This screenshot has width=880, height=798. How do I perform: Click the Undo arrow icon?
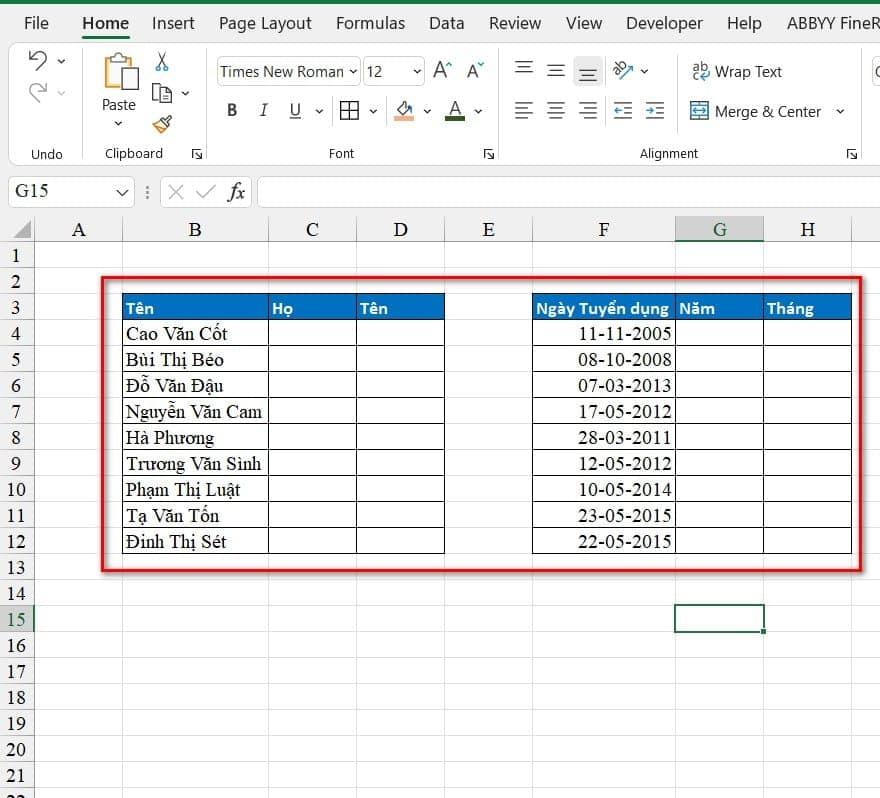click(38, 61)
